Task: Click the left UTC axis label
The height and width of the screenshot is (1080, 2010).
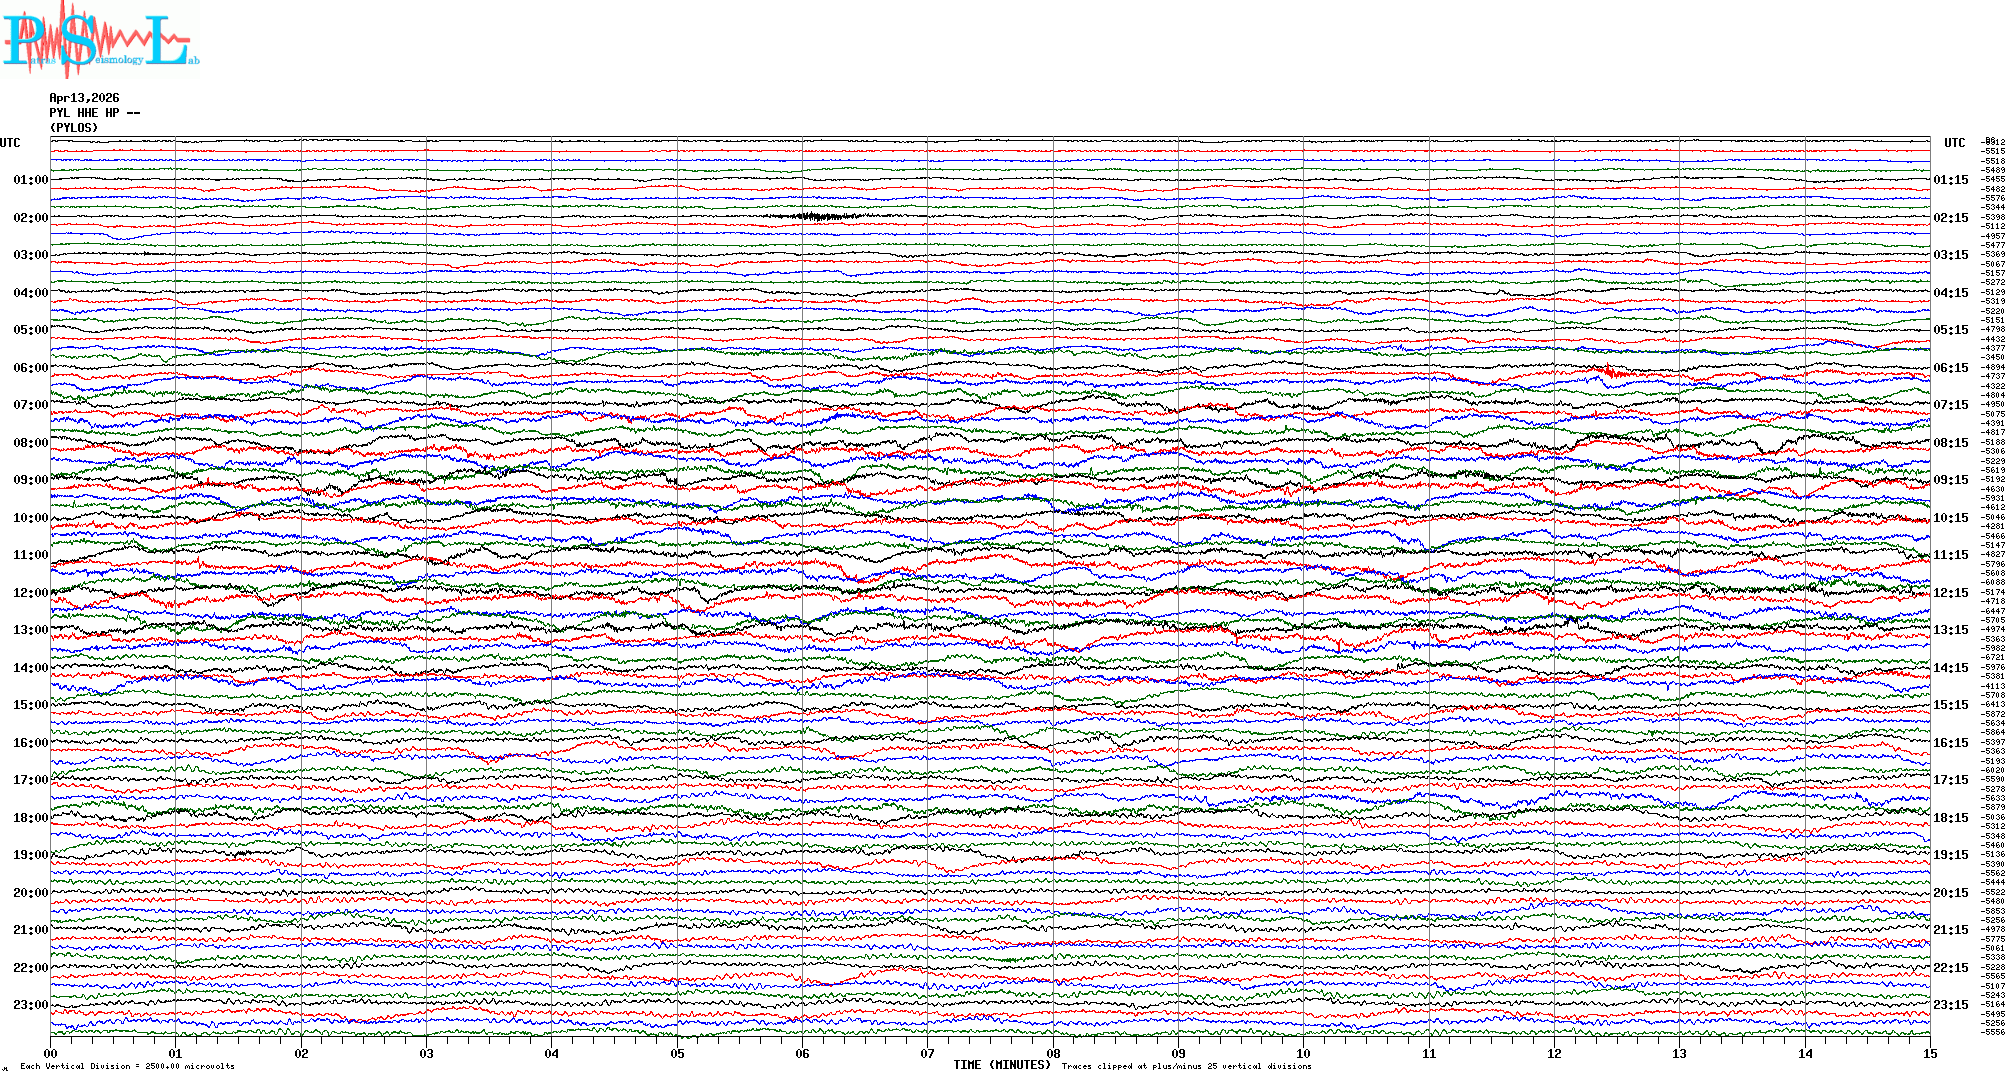Action: click(x=10, y=143)
